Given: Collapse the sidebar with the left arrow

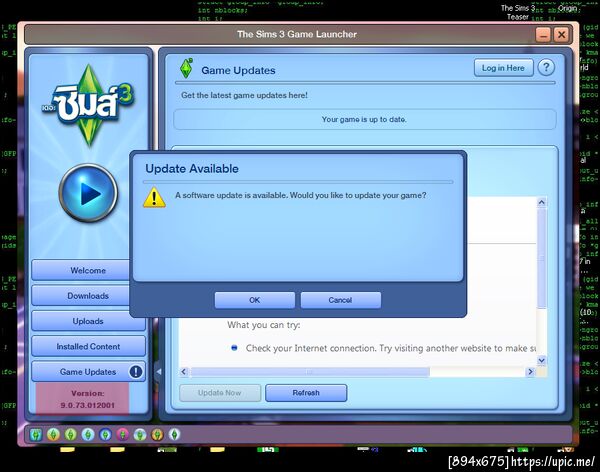Looking at the screenshot, I should (x=159, y=371).
